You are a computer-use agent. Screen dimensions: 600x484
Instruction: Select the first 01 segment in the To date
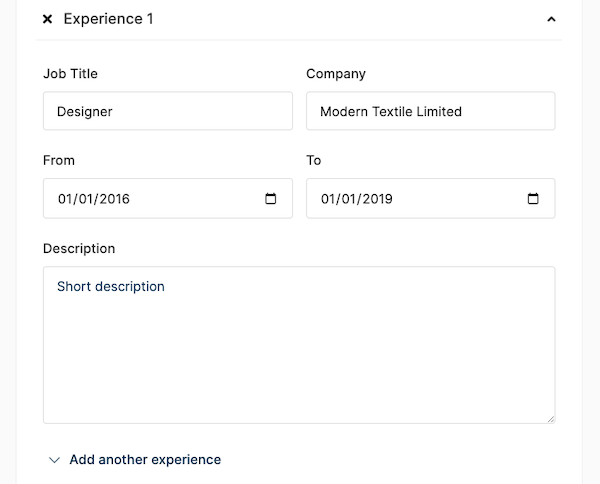pyautogui.click(x=328, y=198)
